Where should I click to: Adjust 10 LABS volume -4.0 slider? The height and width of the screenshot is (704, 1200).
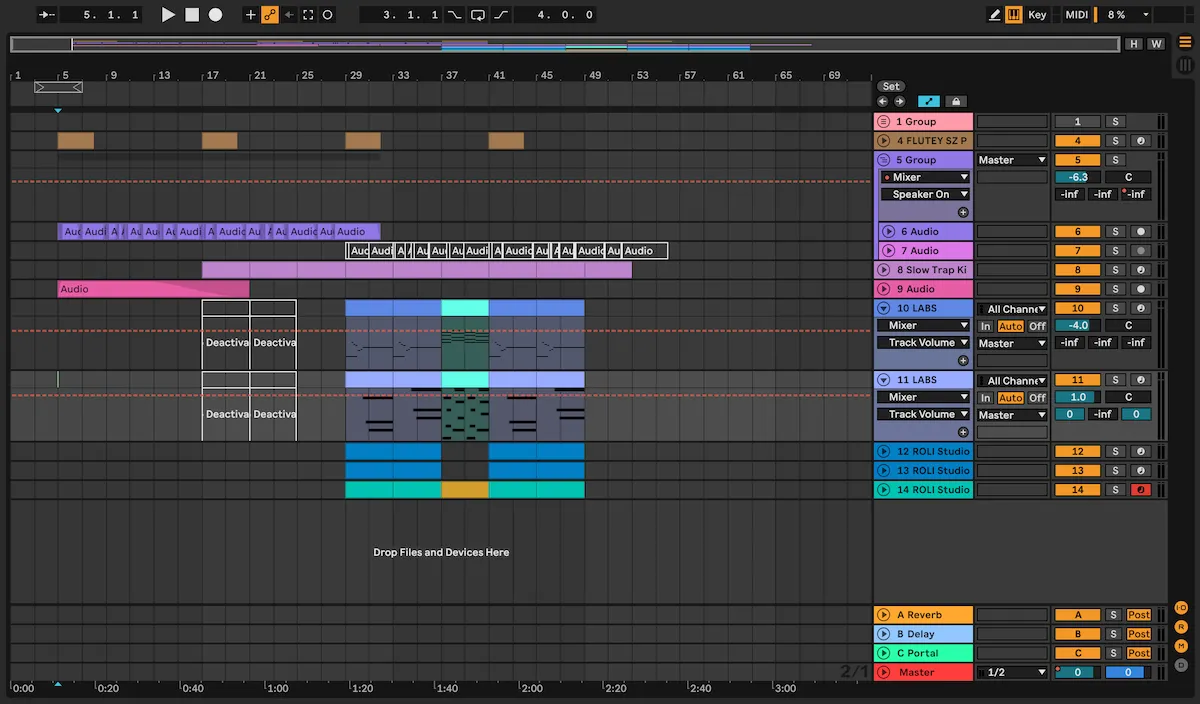click(x=1078, y=325)
